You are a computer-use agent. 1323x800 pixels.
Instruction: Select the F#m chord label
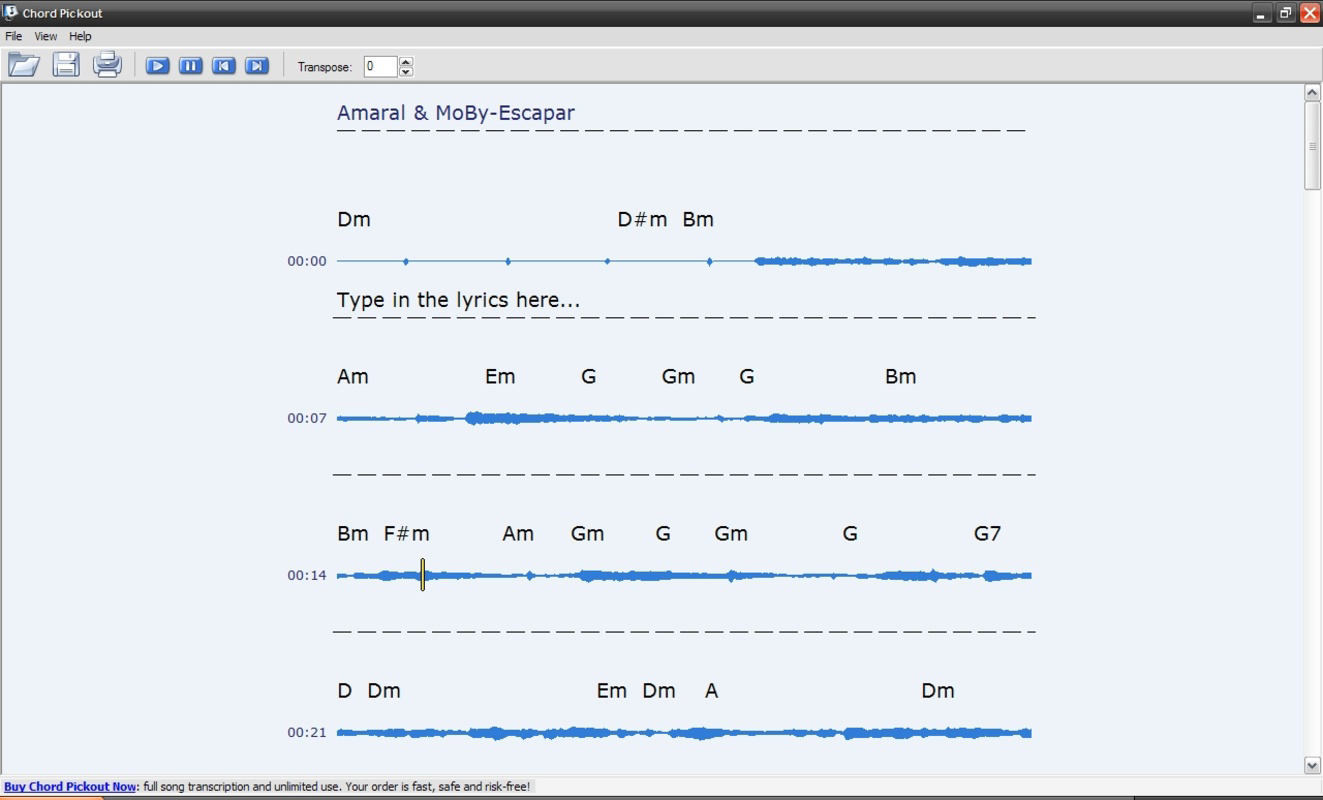[x=407, y=533]
